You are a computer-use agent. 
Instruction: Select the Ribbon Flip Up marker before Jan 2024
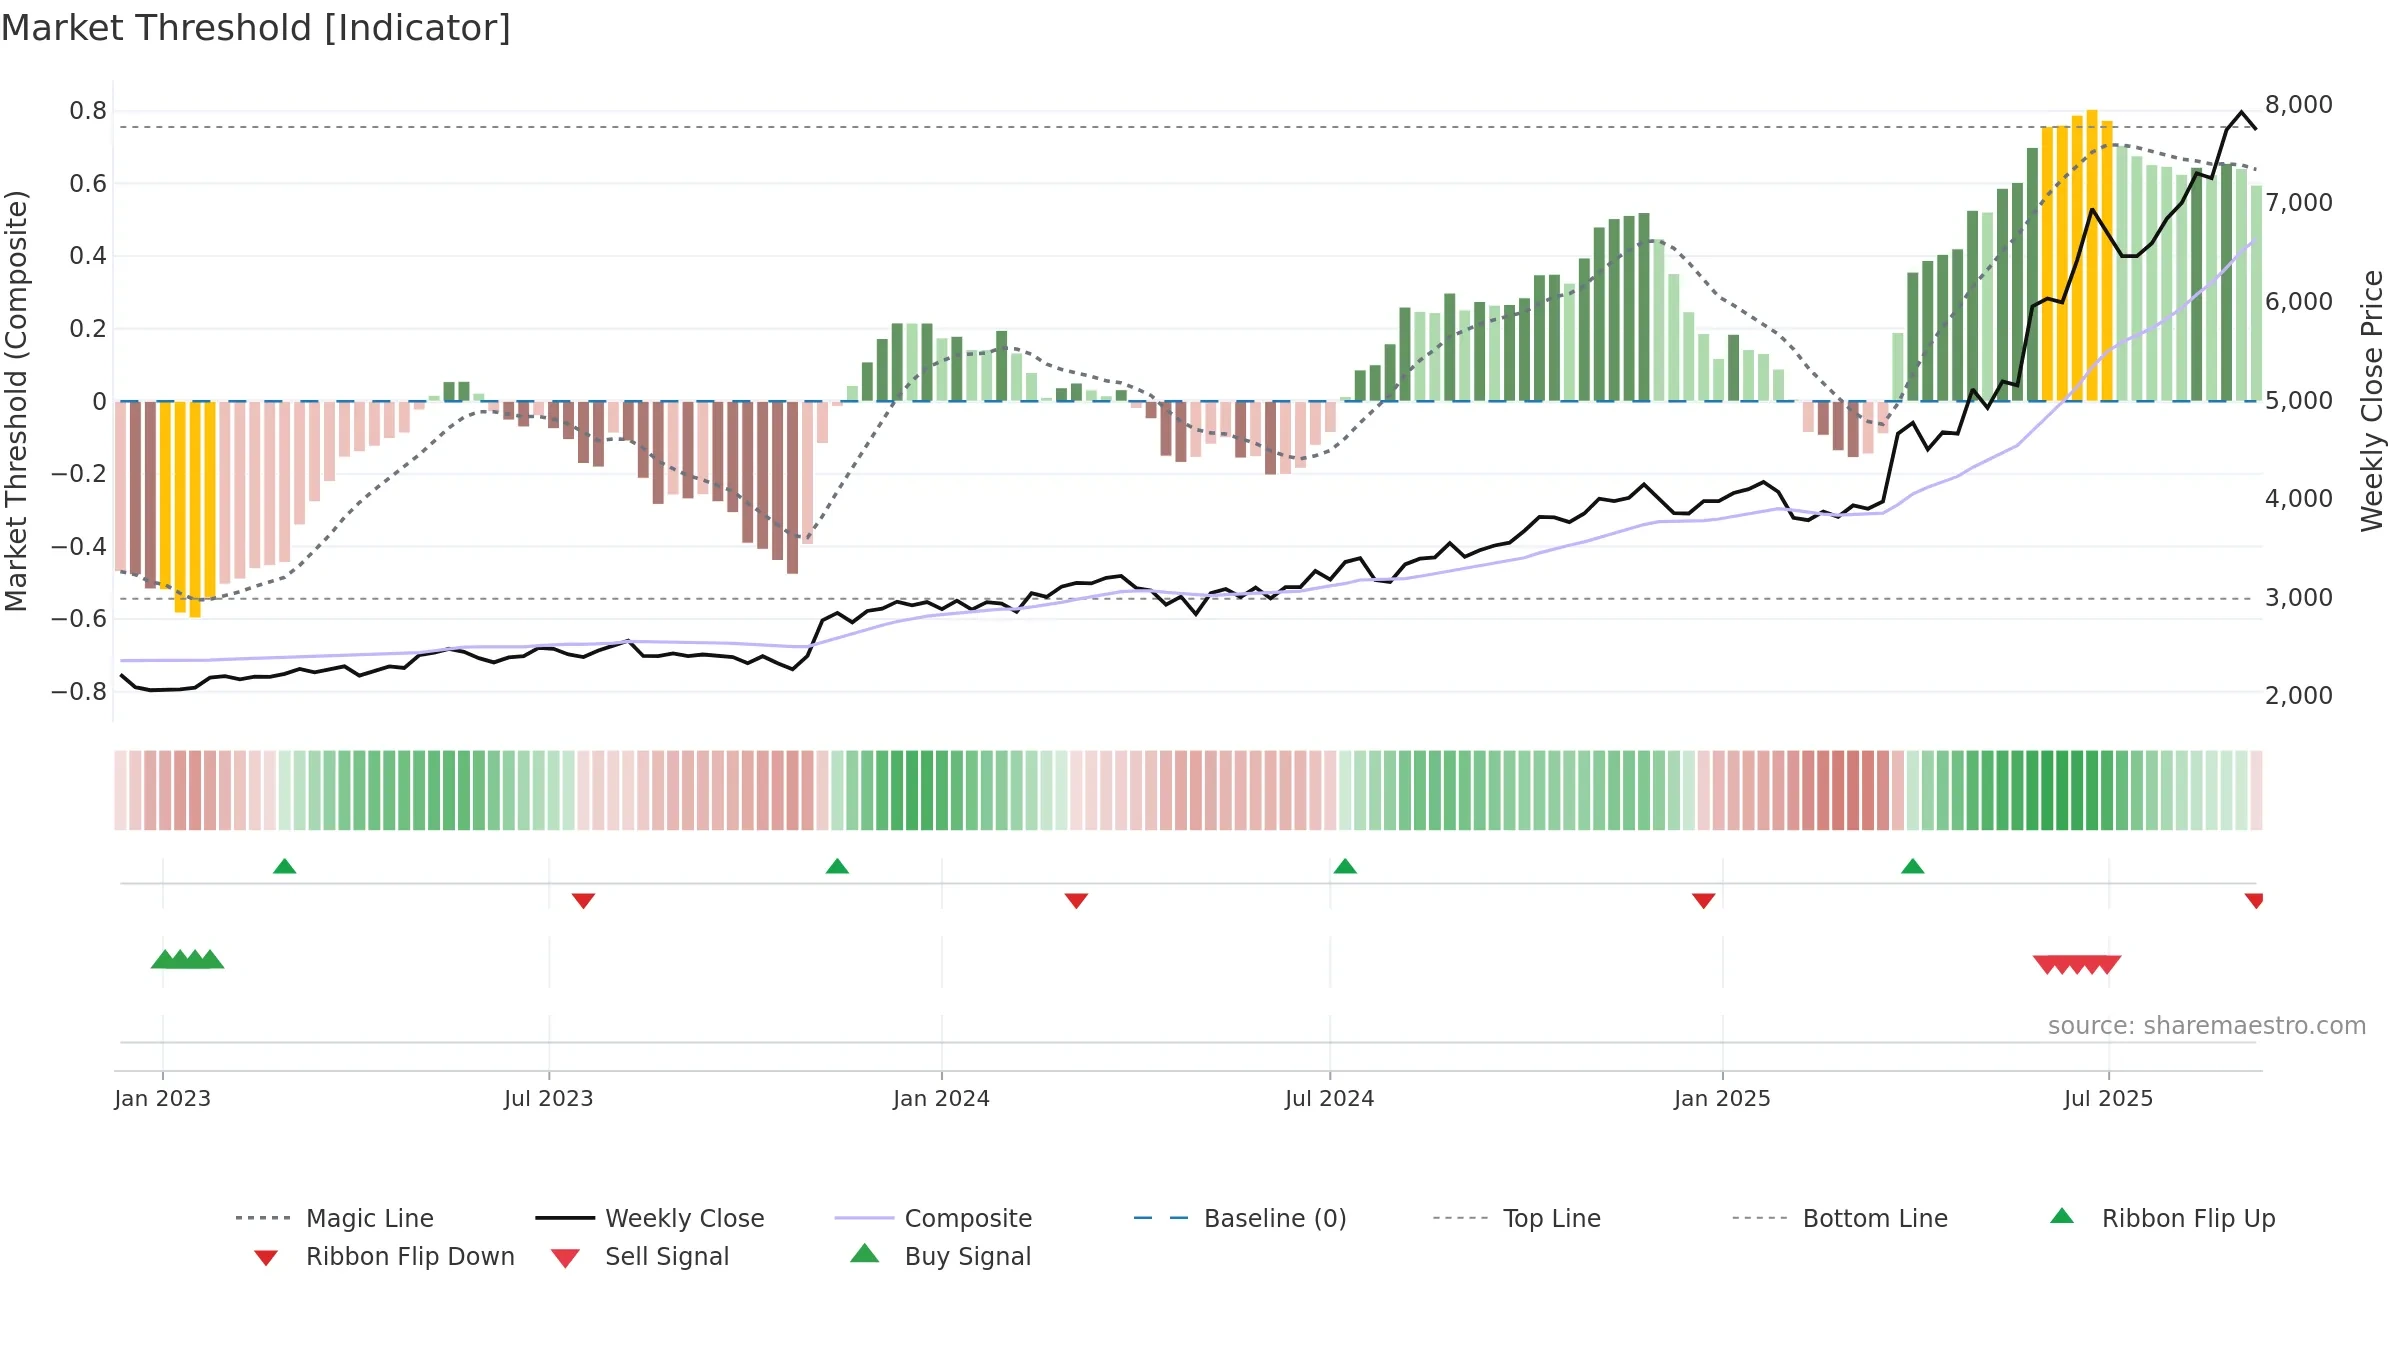pyautogui.click(x=837, y=866)
